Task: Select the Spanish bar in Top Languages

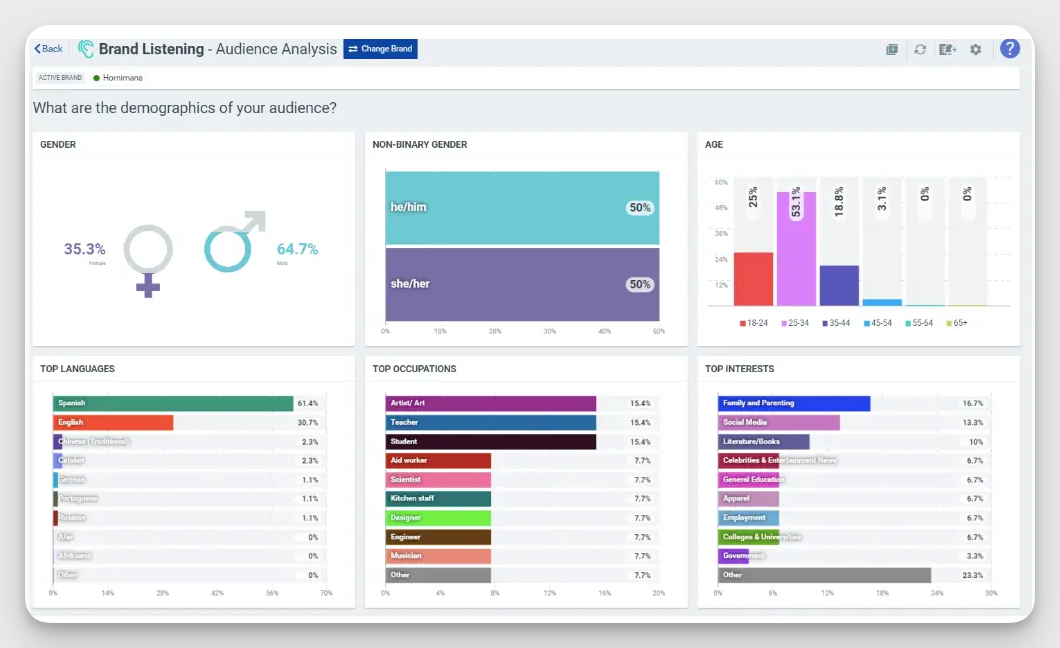Action: point(173,403)
